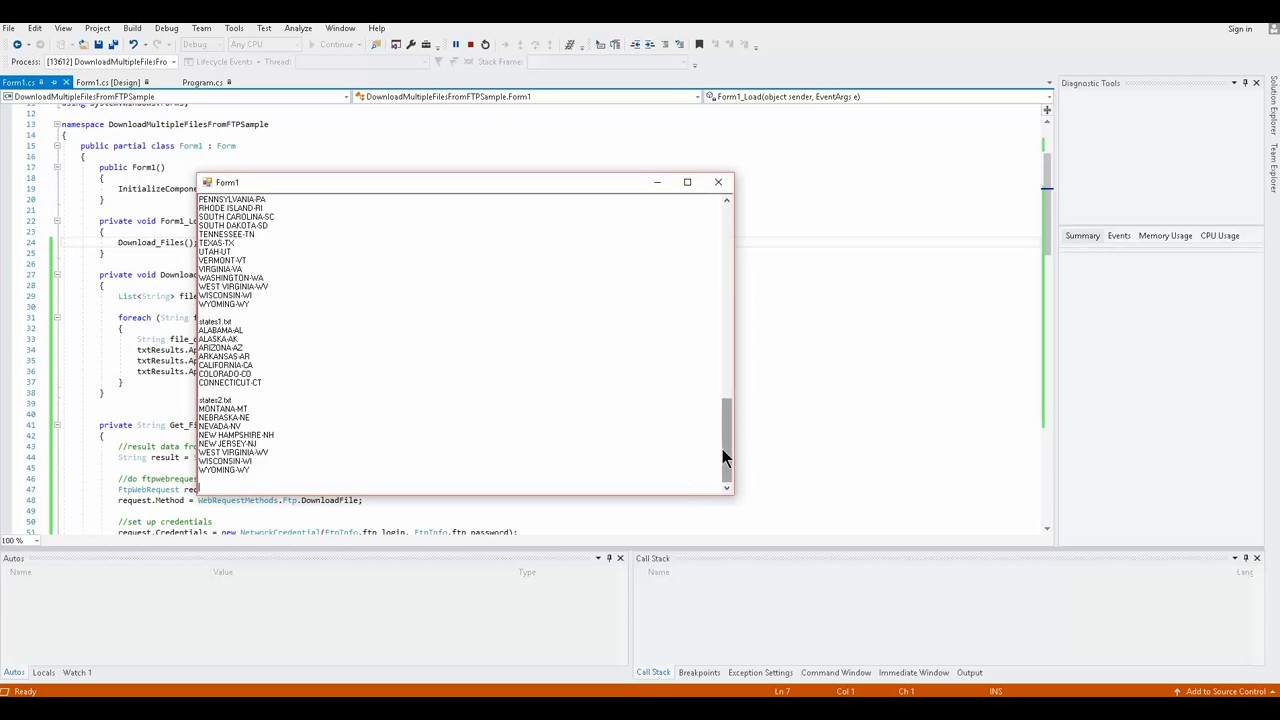The image size is (1280, 720).
Task: Collapse the foreach loop code block
Action: pyautogui.click(x=57, y=318)
